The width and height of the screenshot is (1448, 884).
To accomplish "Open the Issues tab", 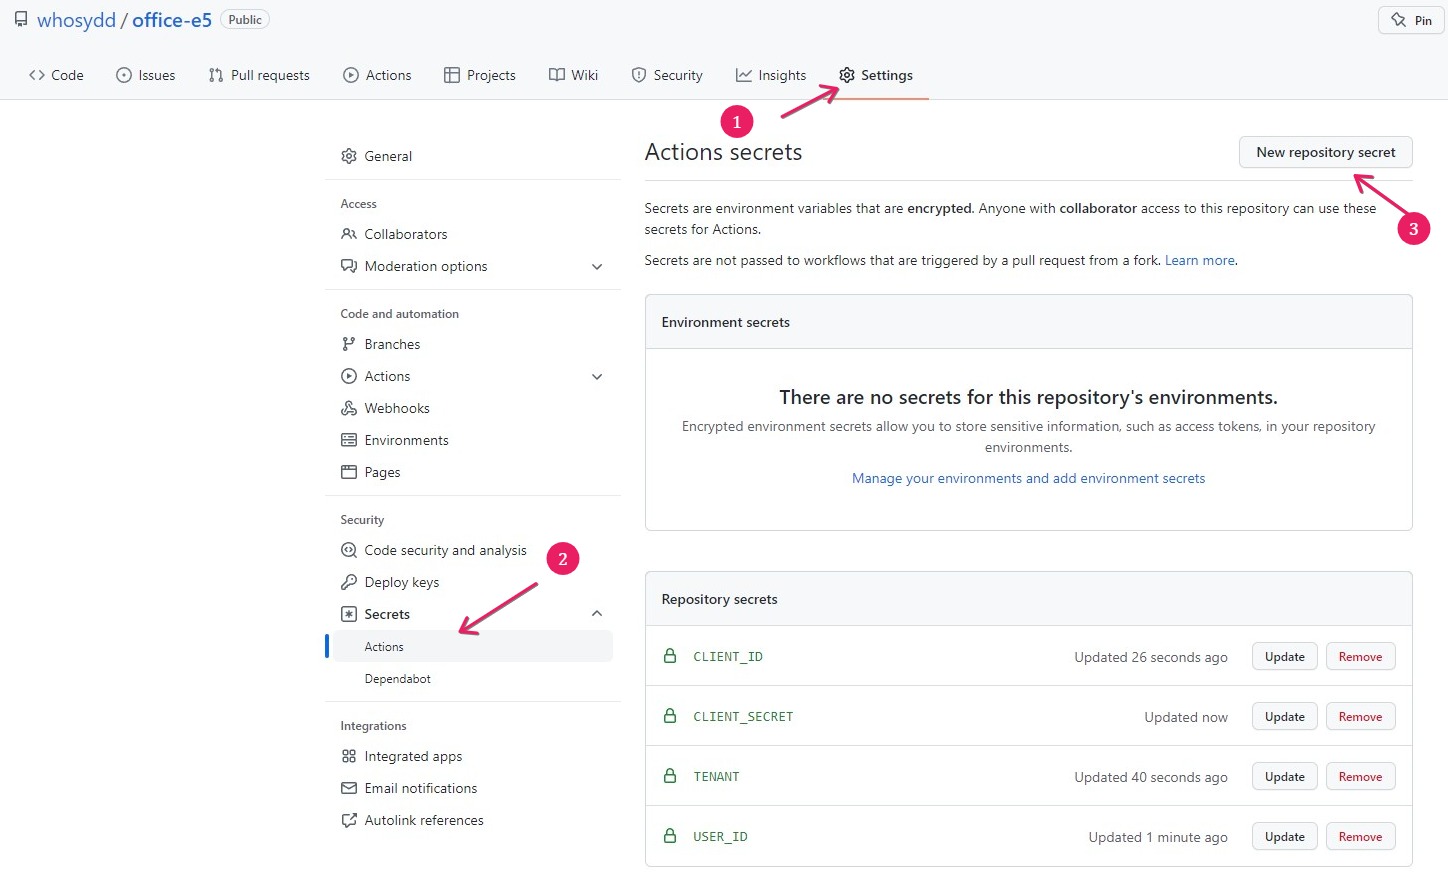I will [x=146, y=75].
